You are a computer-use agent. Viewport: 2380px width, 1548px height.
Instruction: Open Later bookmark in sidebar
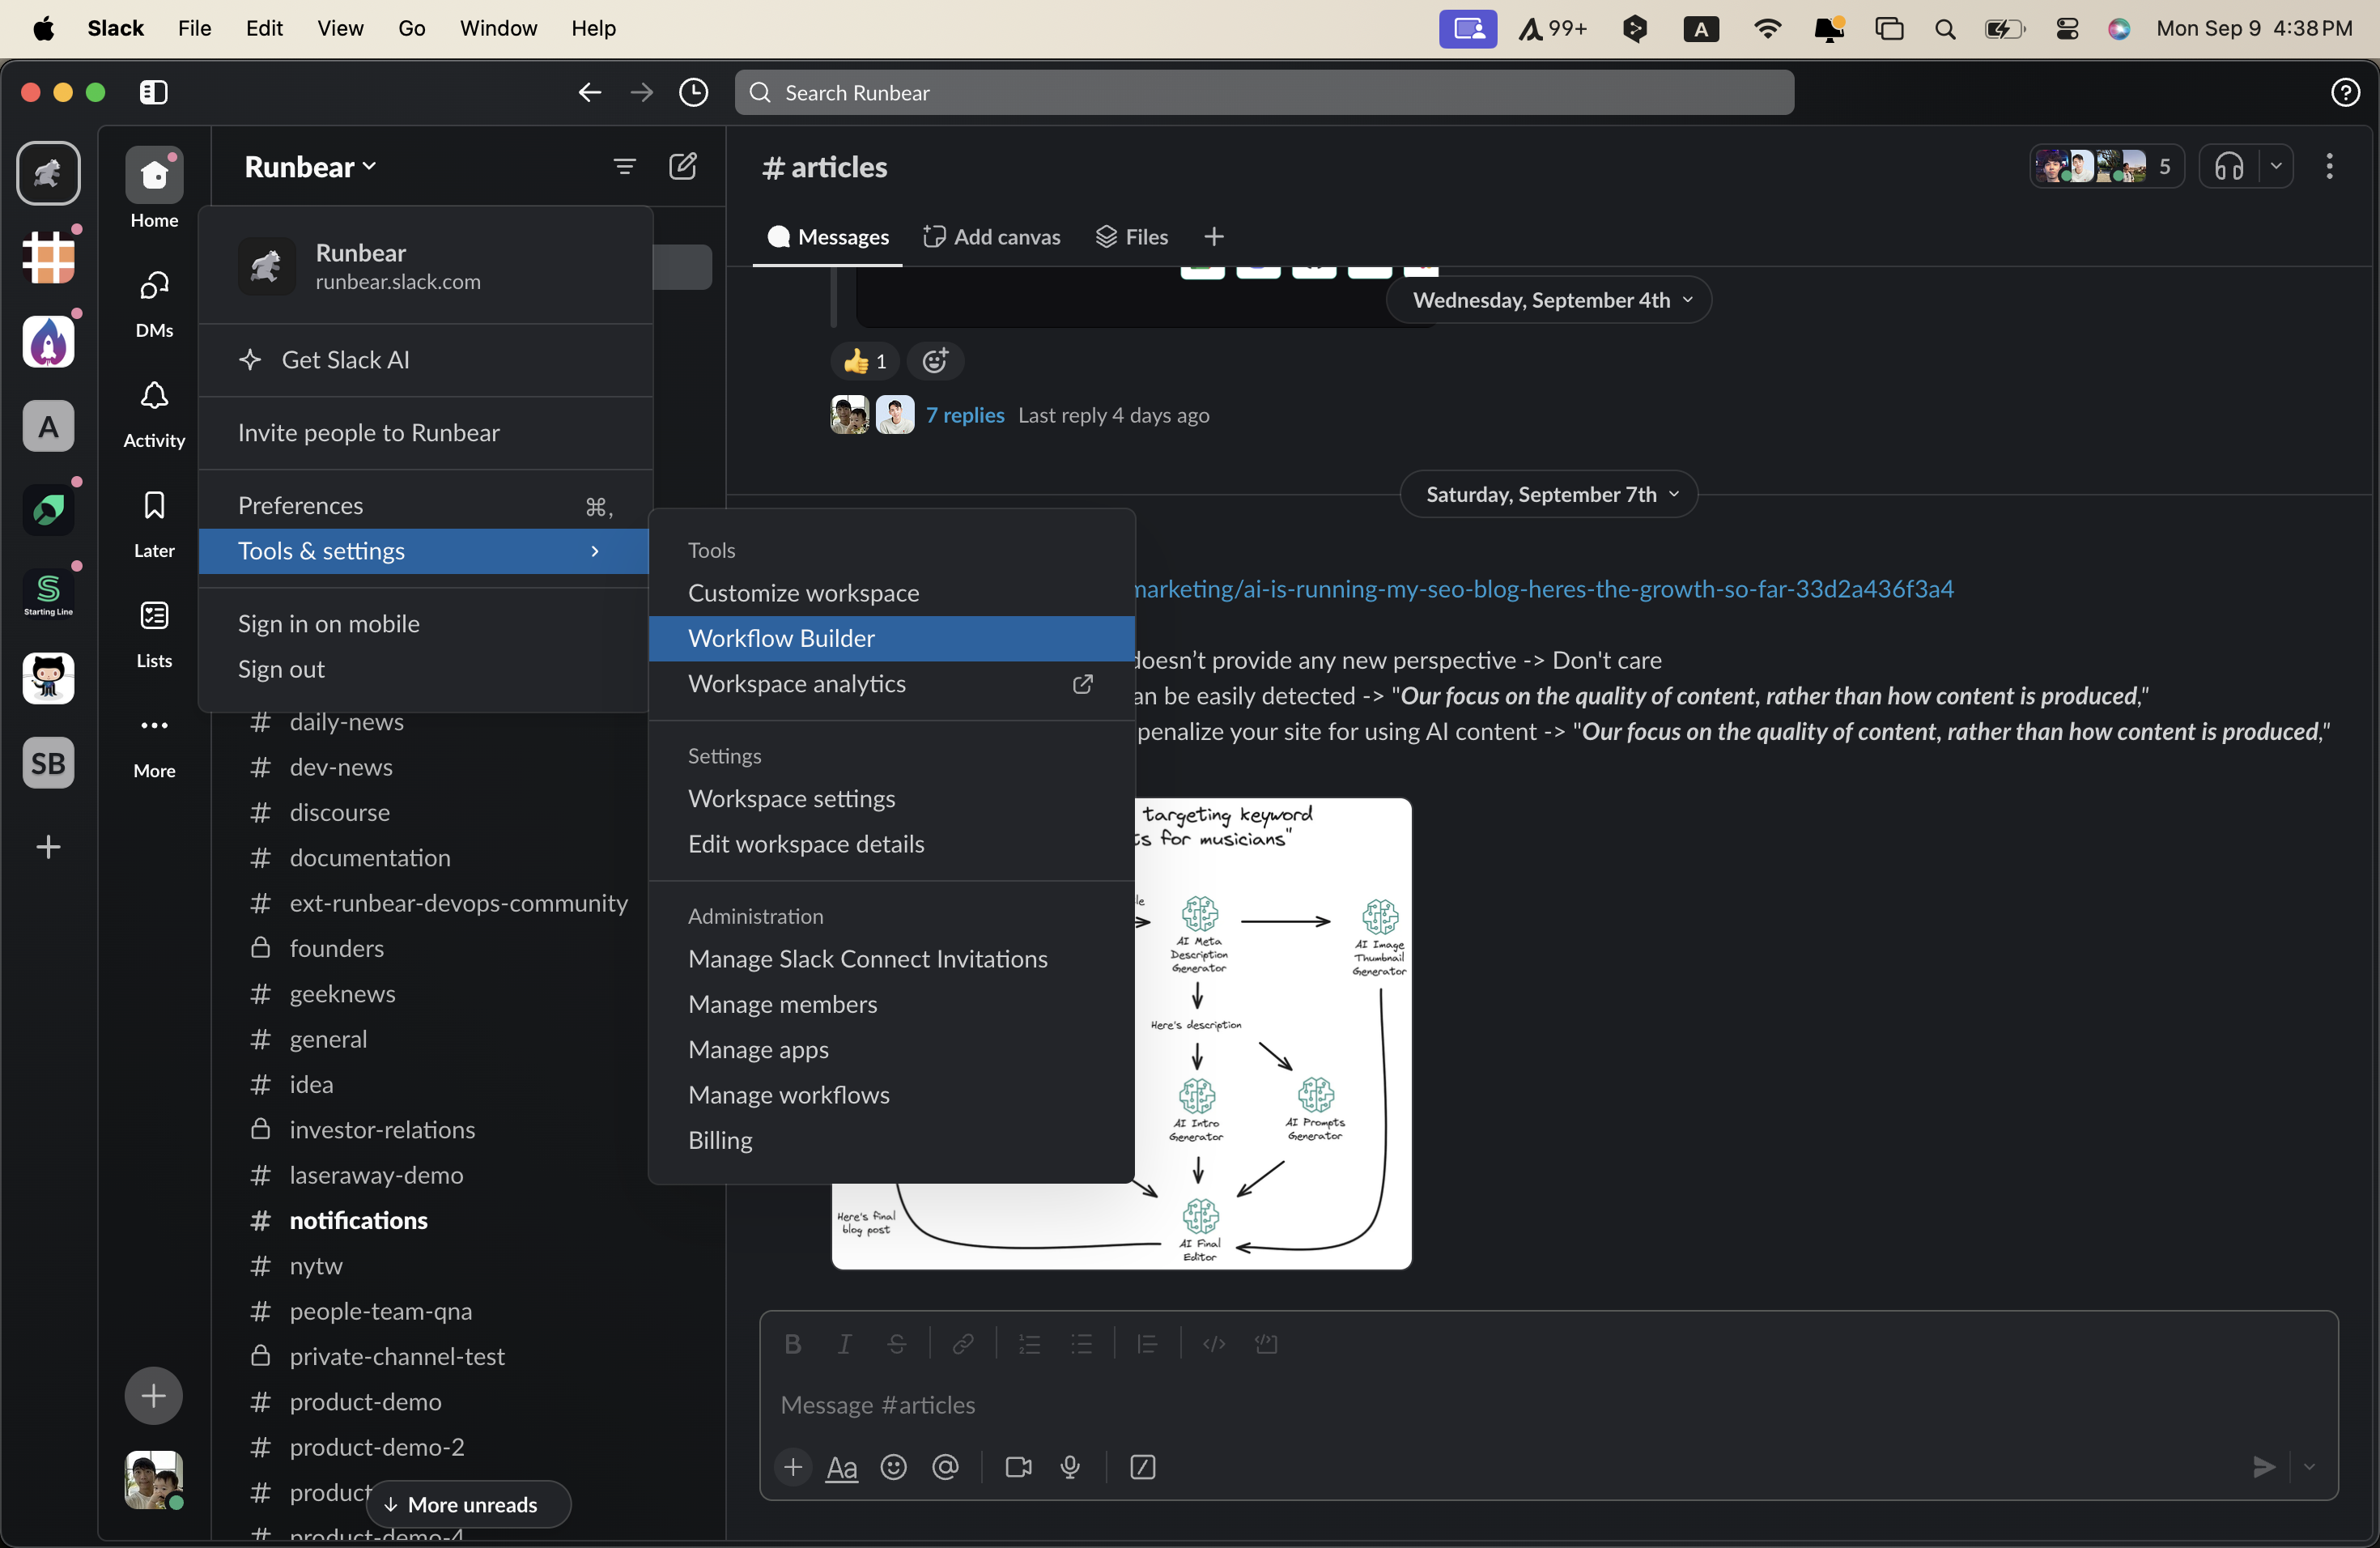154,523
